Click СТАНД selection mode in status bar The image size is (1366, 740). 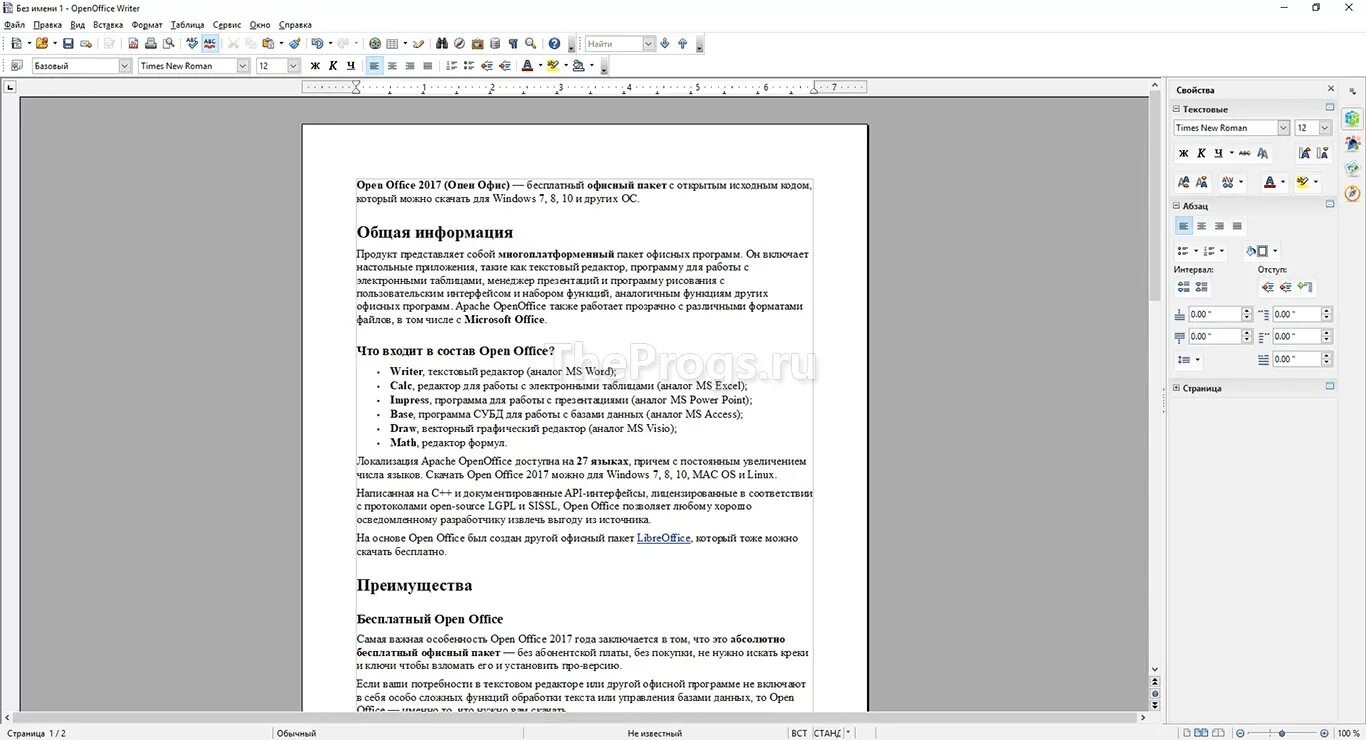pos(827,733)
